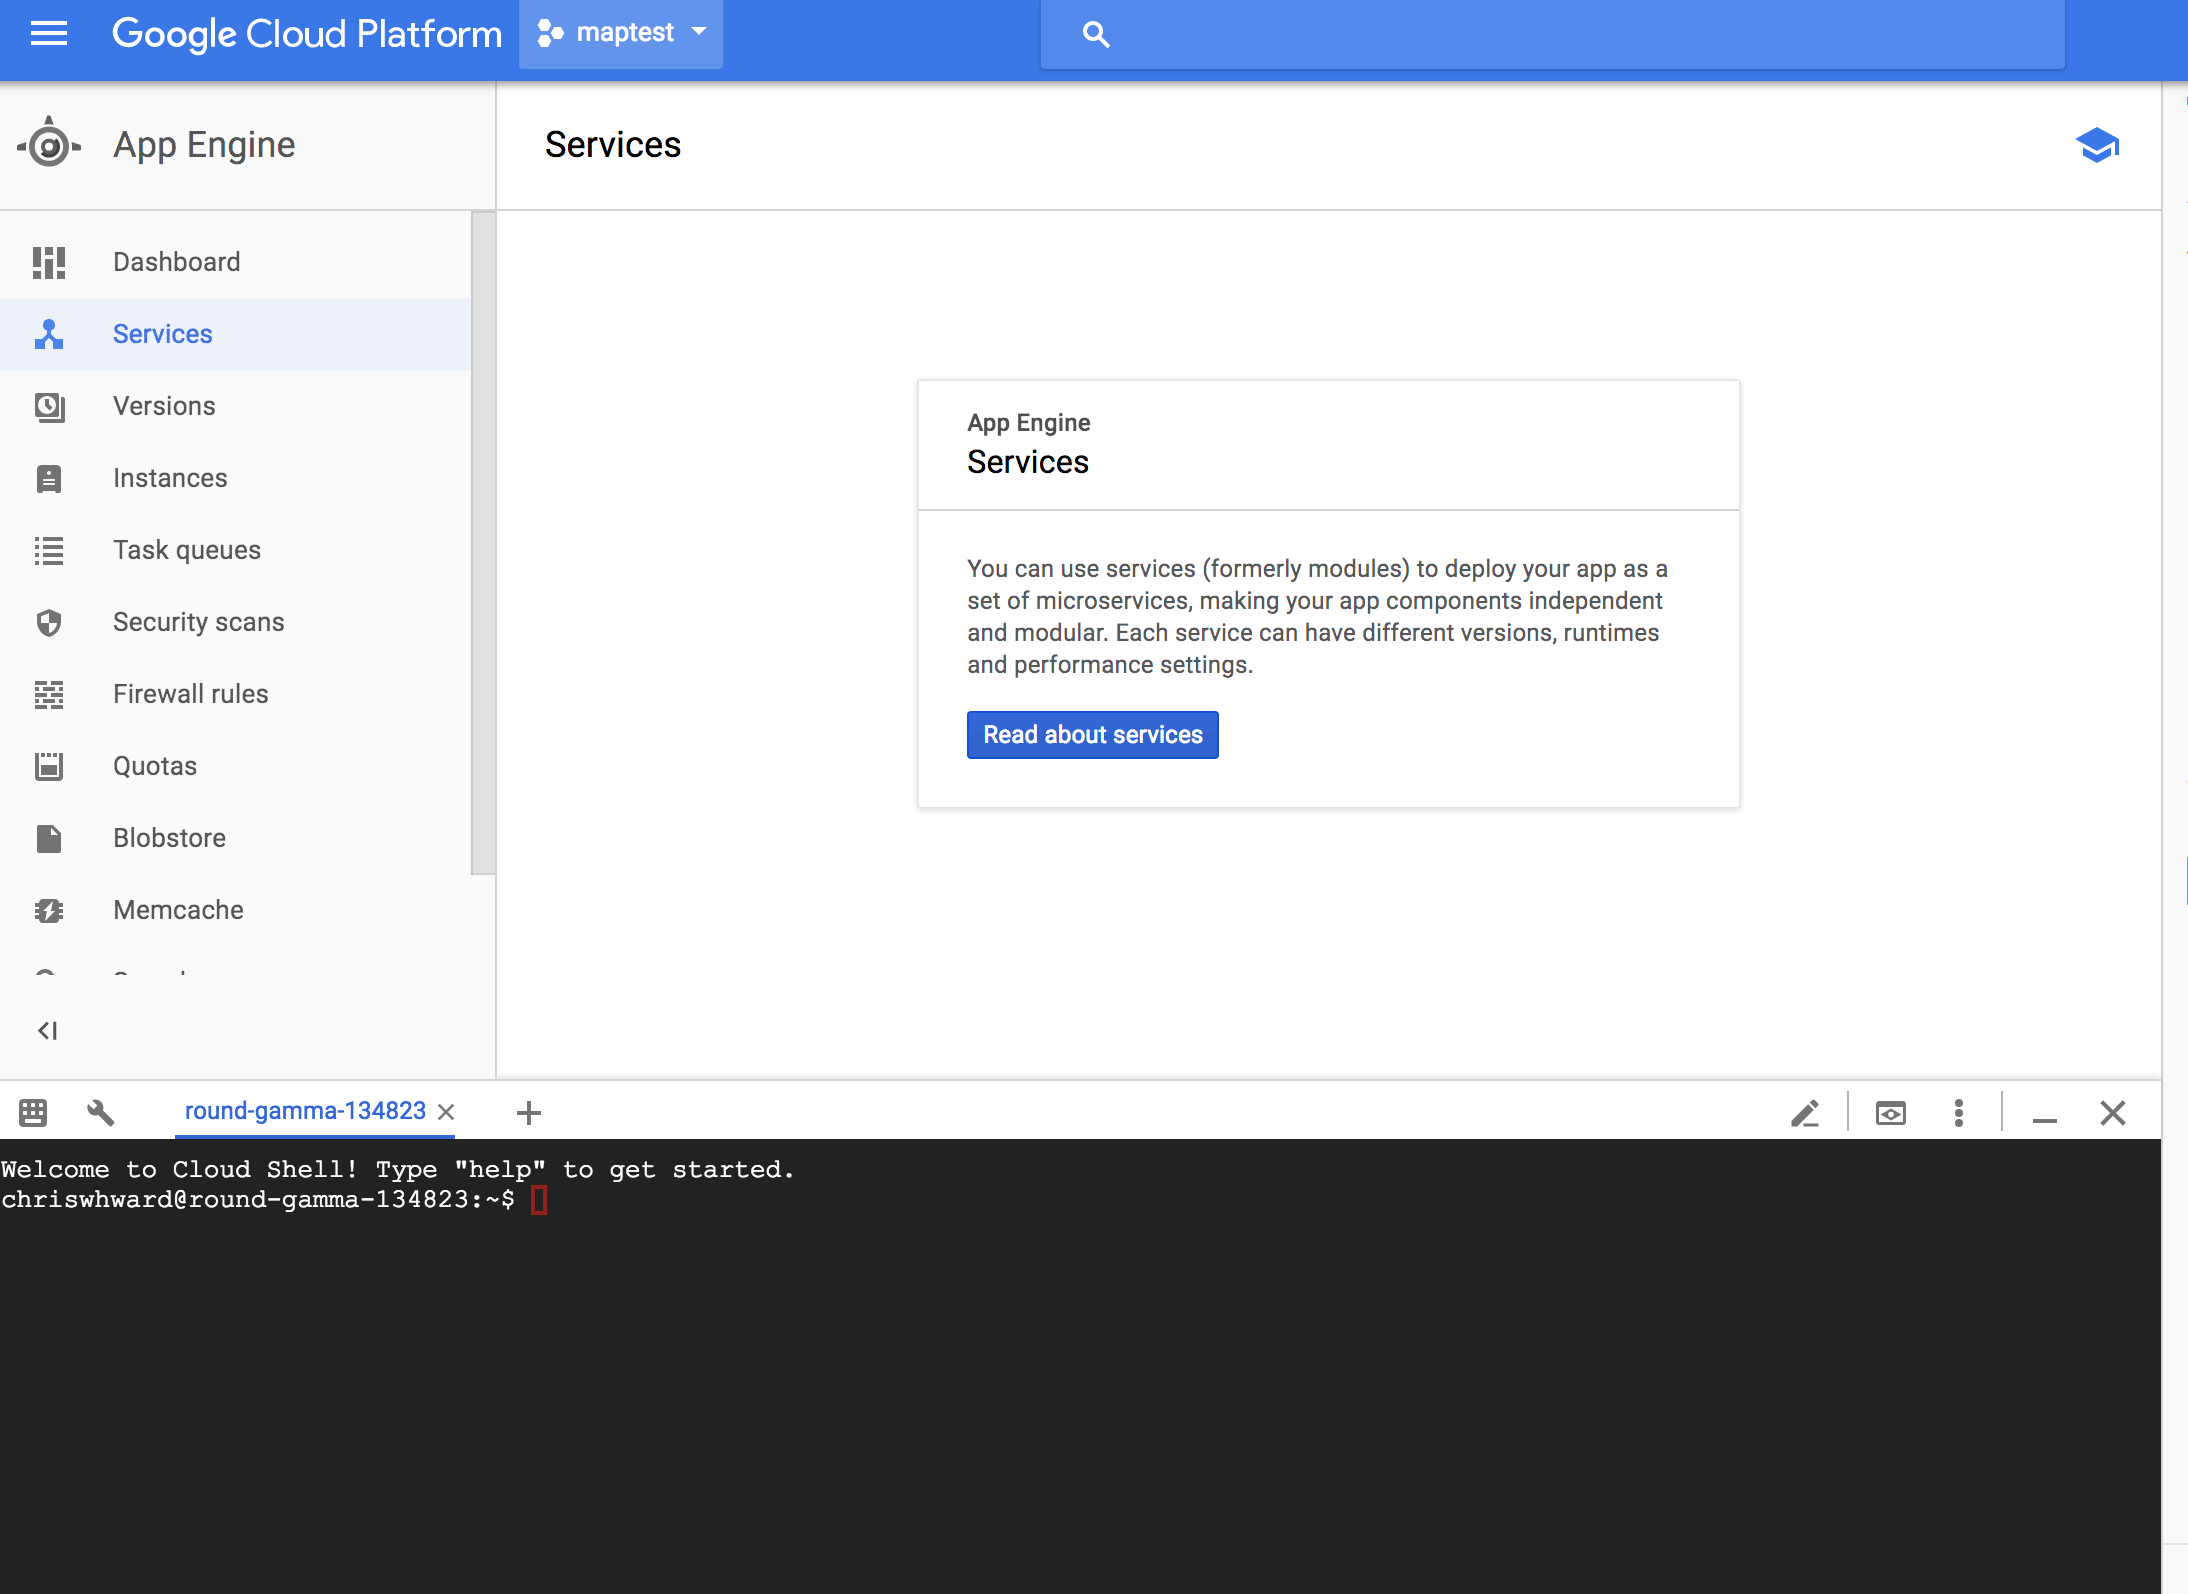Screen dimensions: 2188x1594
Task: Select Dashboard in the App Engine sidebar
Action: click(x=176, y=261)
